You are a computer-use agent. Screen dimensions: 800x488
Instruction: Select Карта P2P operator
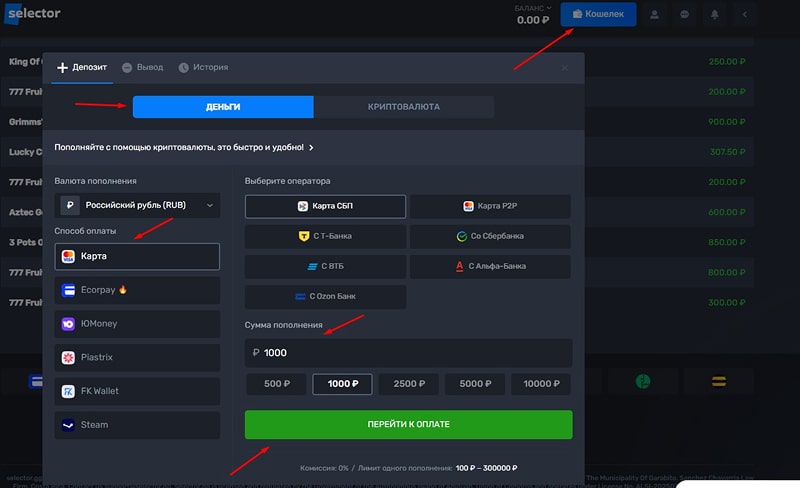[x=490, y=206]
